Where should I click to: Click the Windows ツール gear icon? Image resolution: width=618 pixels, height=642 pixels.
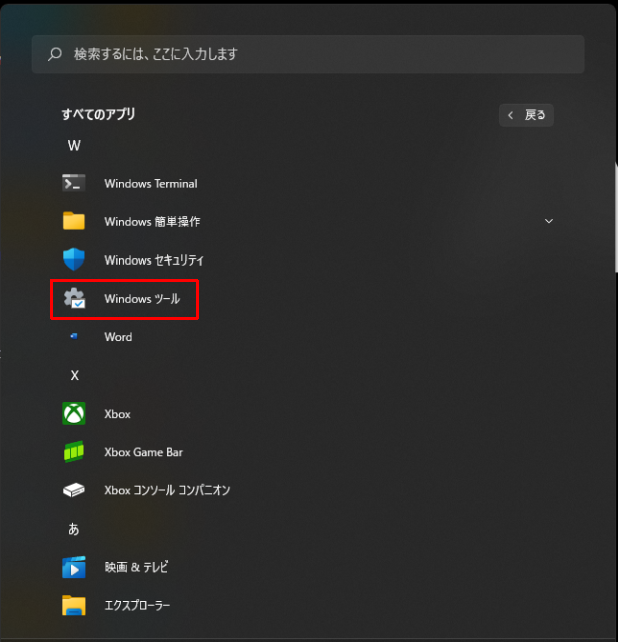(74, 298)
